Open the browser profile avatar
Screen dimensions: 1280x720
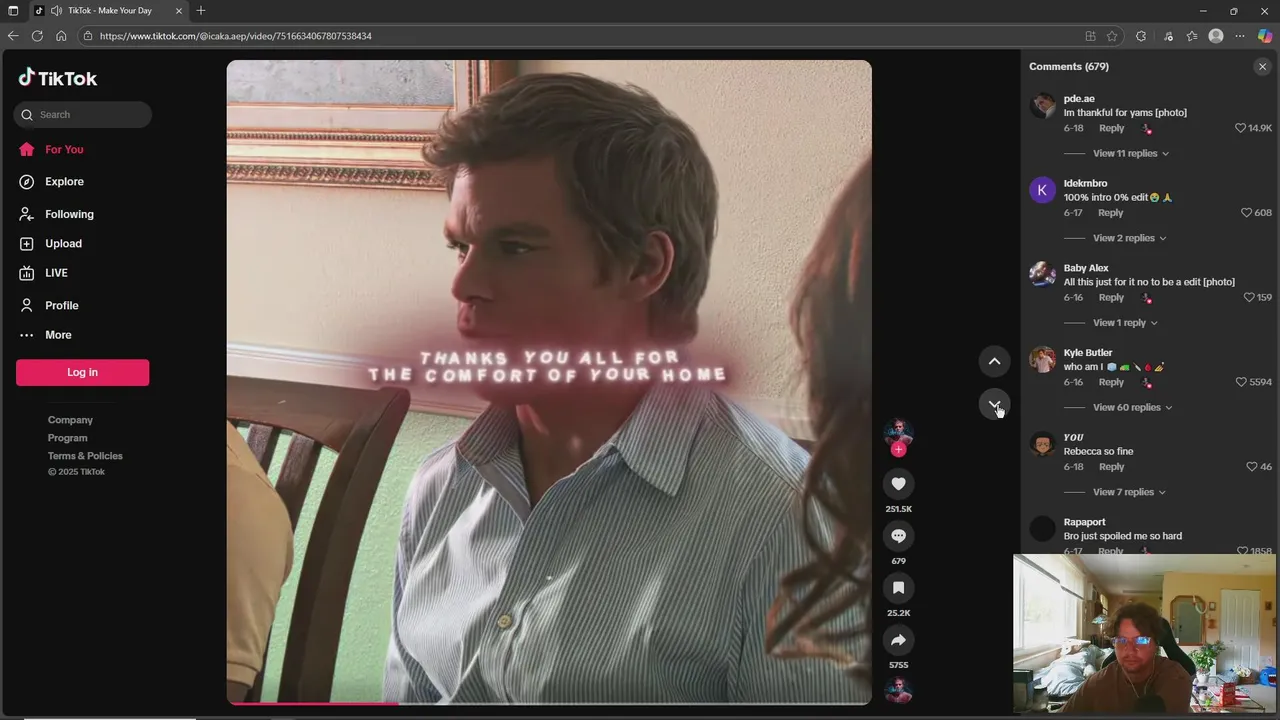point(1216,36)
